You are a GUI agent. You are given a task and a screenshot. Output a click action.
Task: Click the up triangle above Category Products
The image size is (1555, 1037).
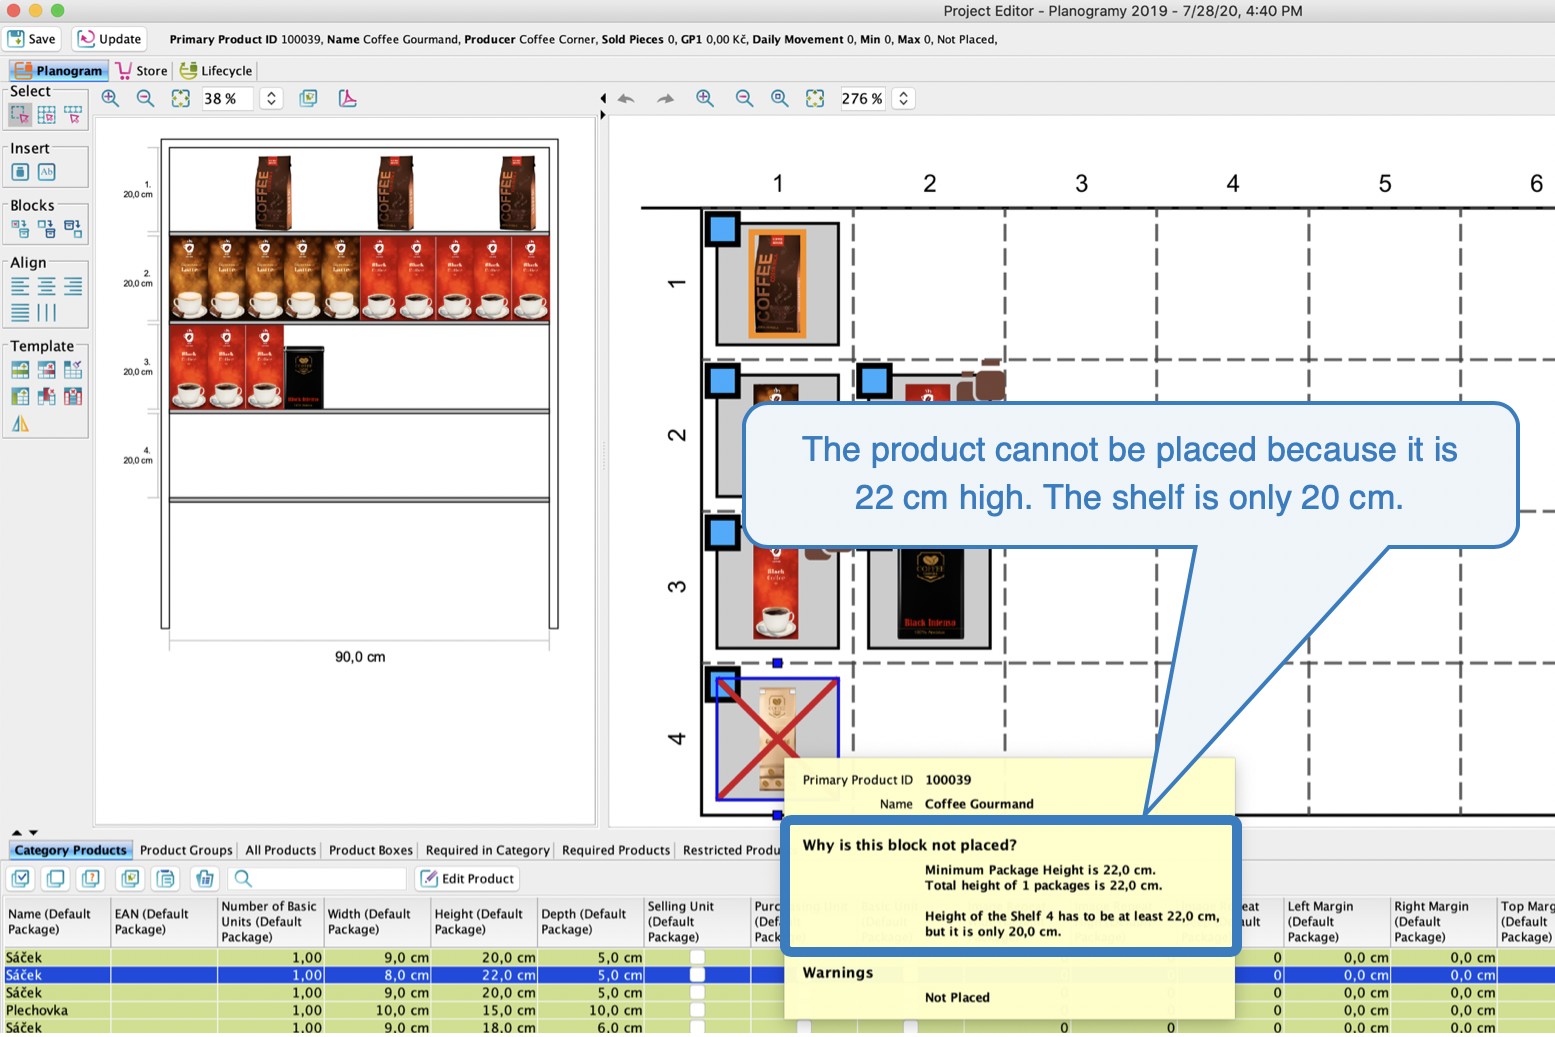tap(17, 832)
